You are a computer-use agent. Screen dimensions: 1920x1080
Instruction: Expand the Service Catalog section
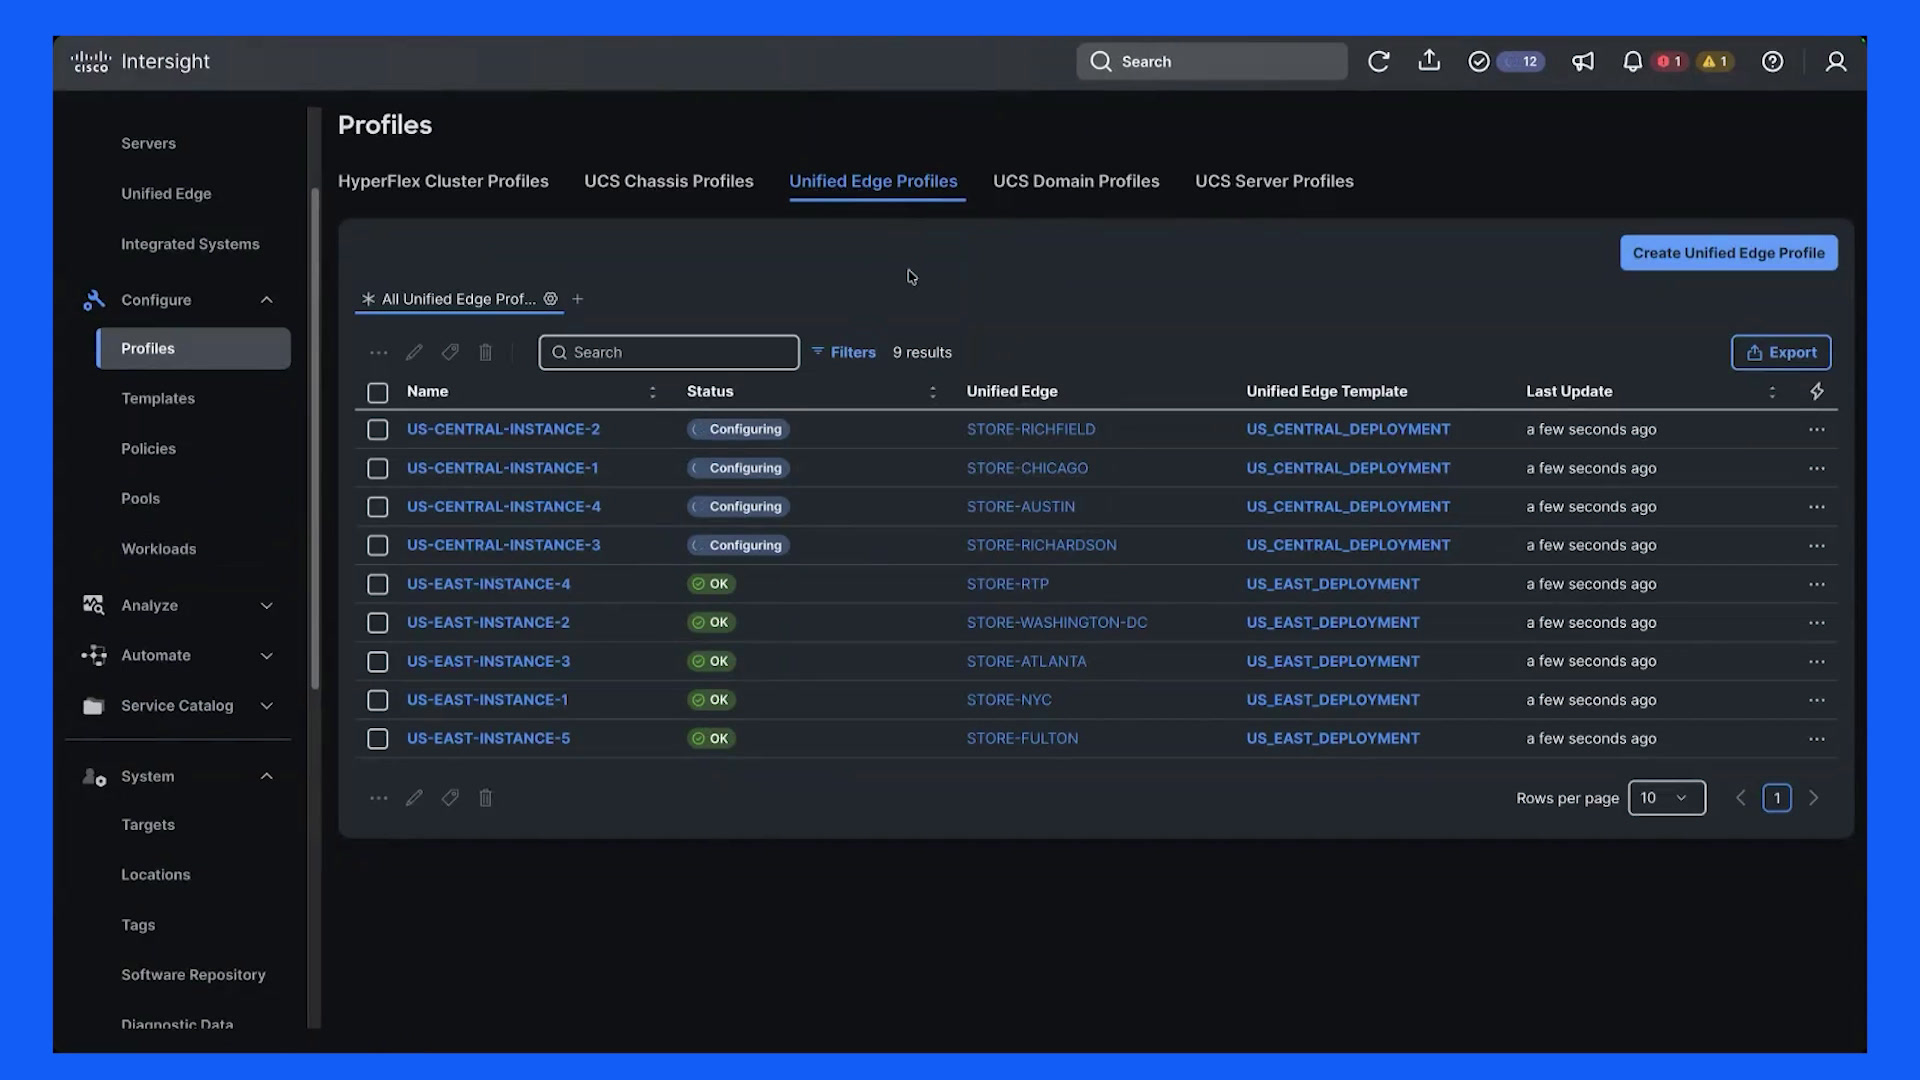[x=266, y=706]
